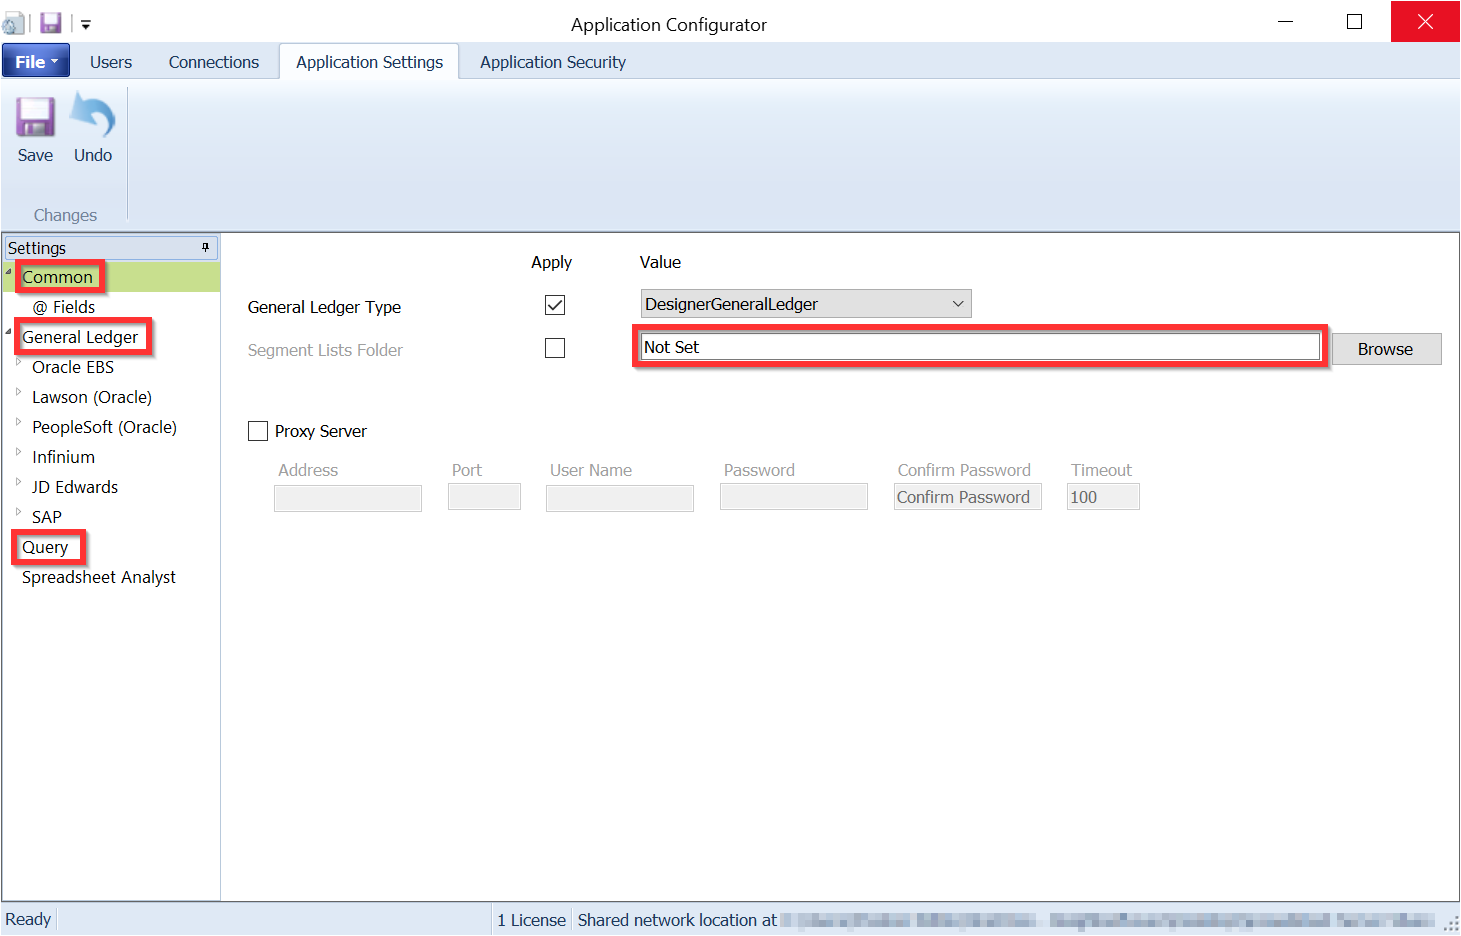Open the Spreadsheet Analyst settings item
This screenshot has width=1461, height=936.
pyautogui.click(x=99, y=577)
